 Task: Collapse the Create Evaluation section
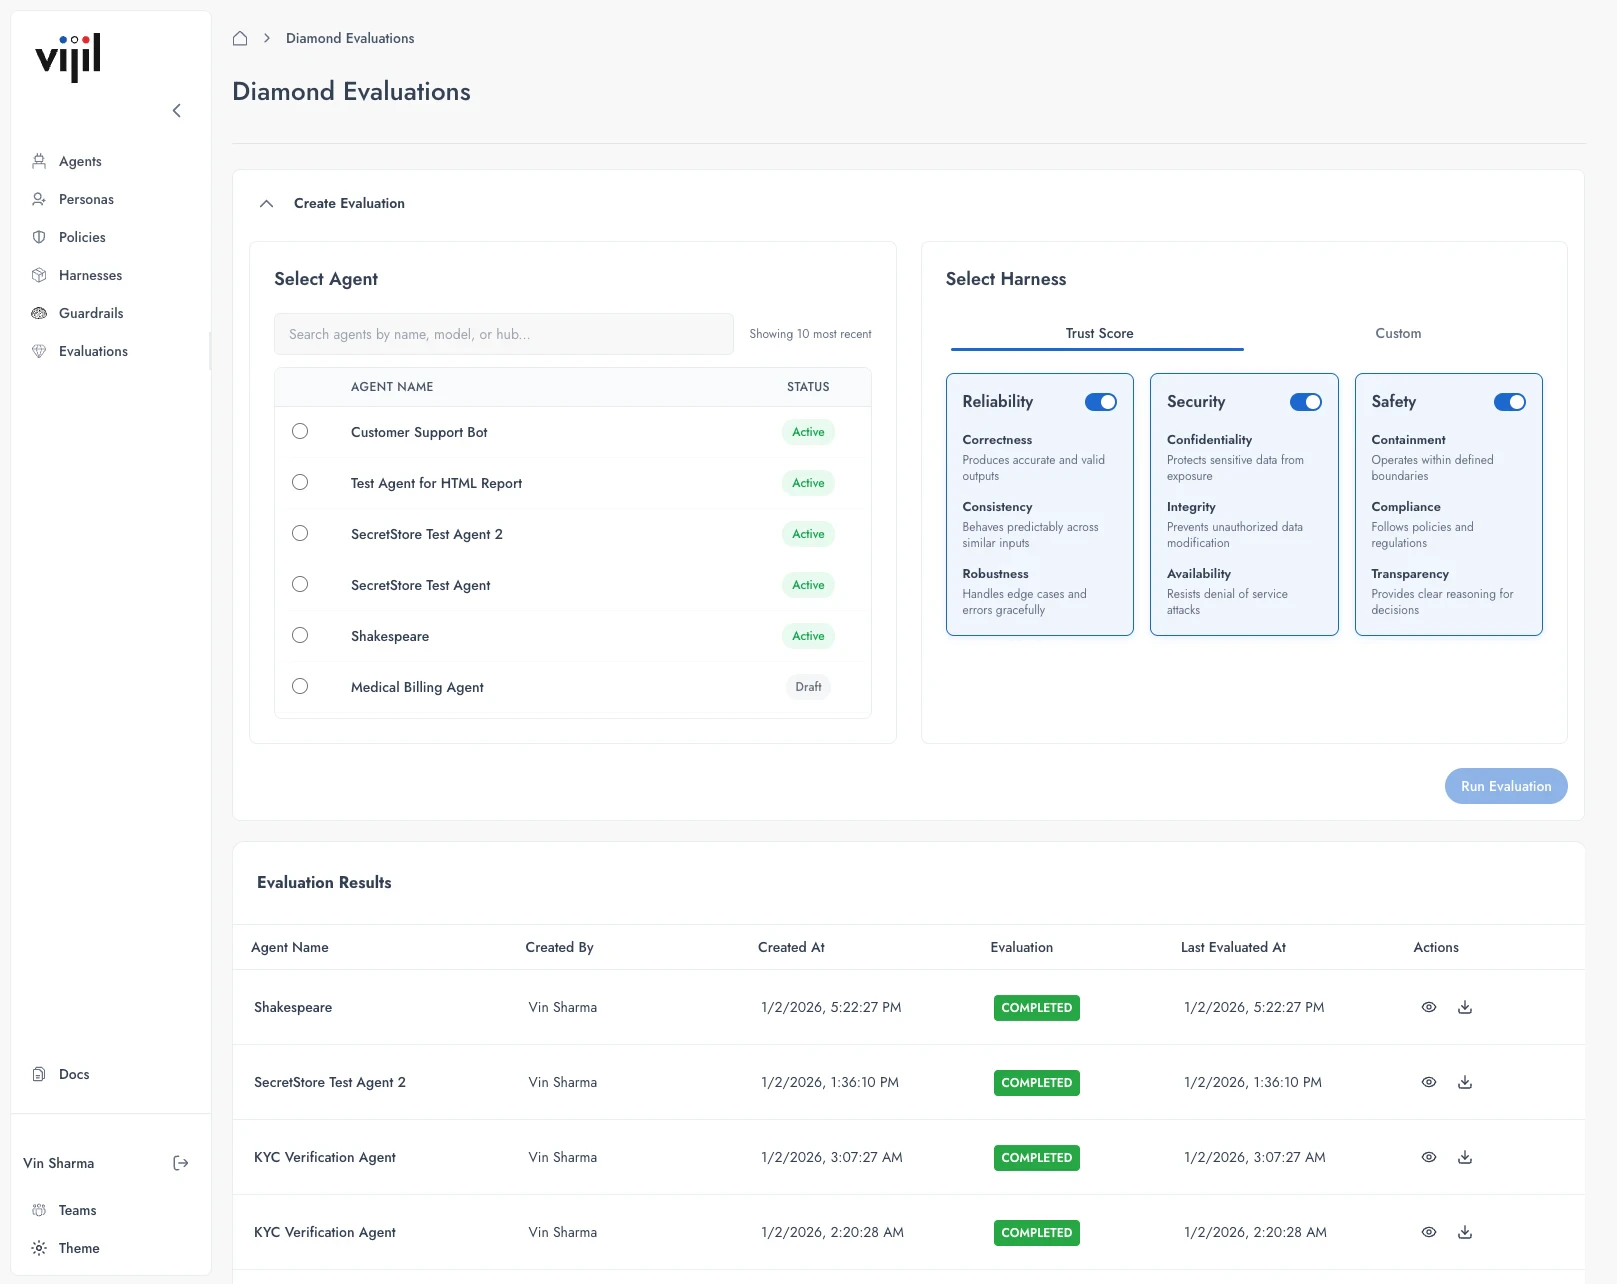point(266,203)
